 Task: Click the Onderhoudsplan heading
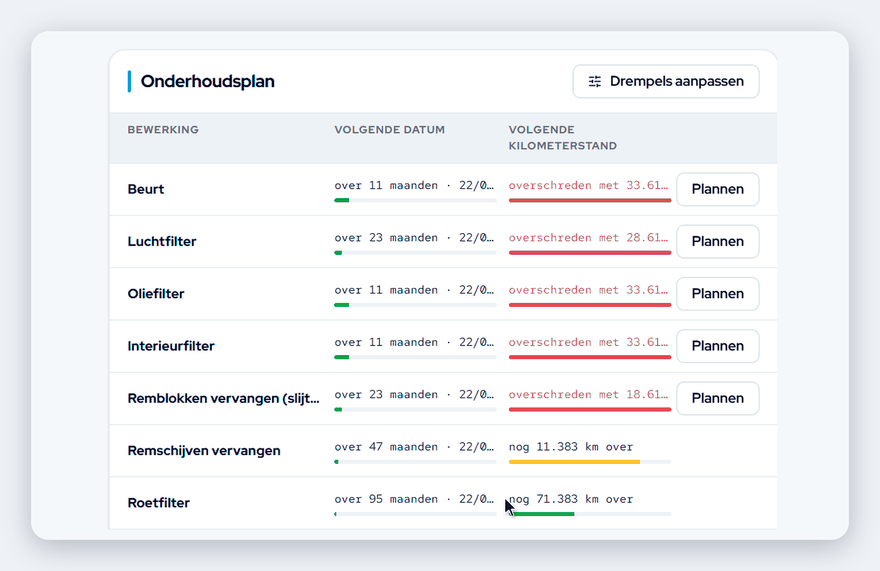[x=208, y=81]
